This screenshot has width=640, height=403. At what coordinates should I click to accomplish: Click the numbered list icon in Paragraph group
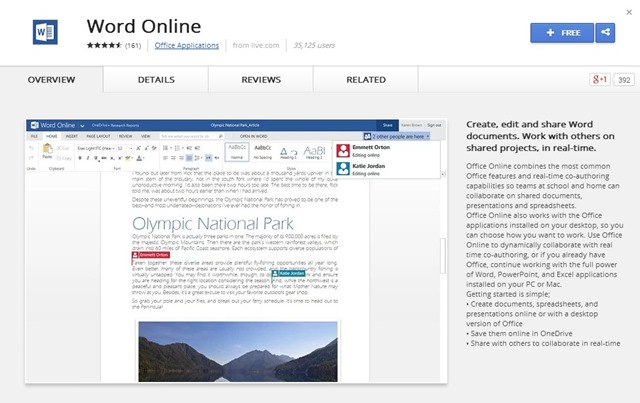coord(177,148)
